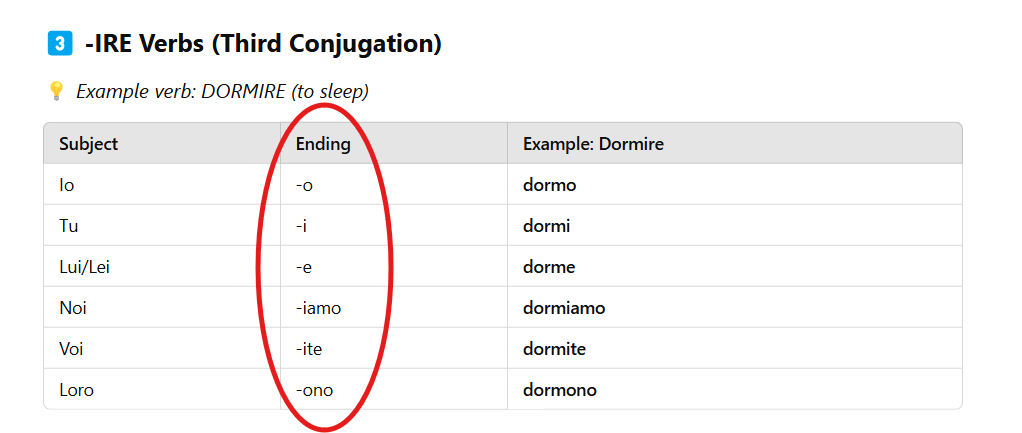Click the lightbulb tip icon
The width and height of the screenshot is (1022, 433).
[x=56, y=92]
